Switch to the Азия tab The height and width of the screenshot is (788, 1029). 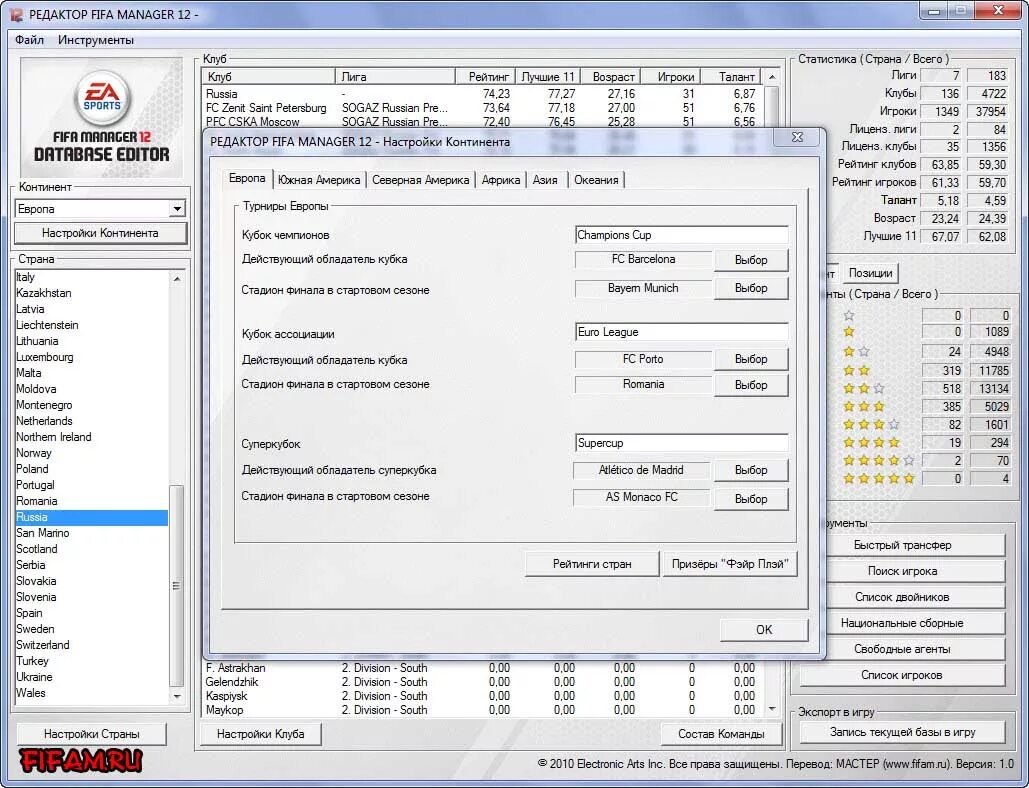point(545,180)
